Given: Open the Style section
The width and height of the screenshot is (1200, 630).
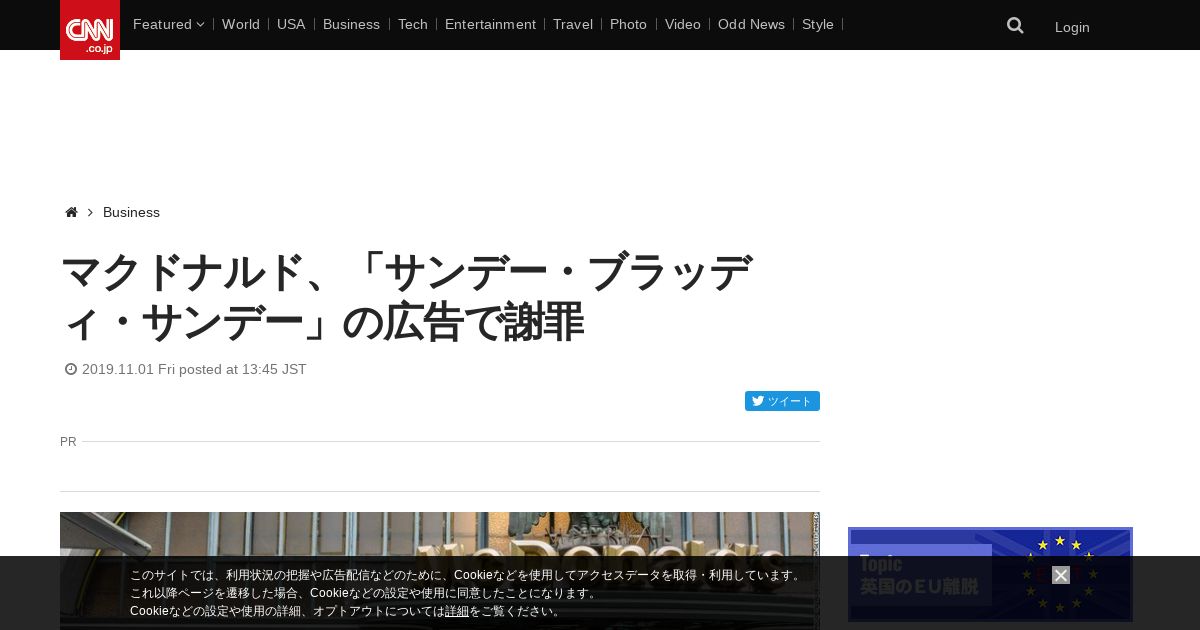Looking at the screenshot, I should pos(818,24).
